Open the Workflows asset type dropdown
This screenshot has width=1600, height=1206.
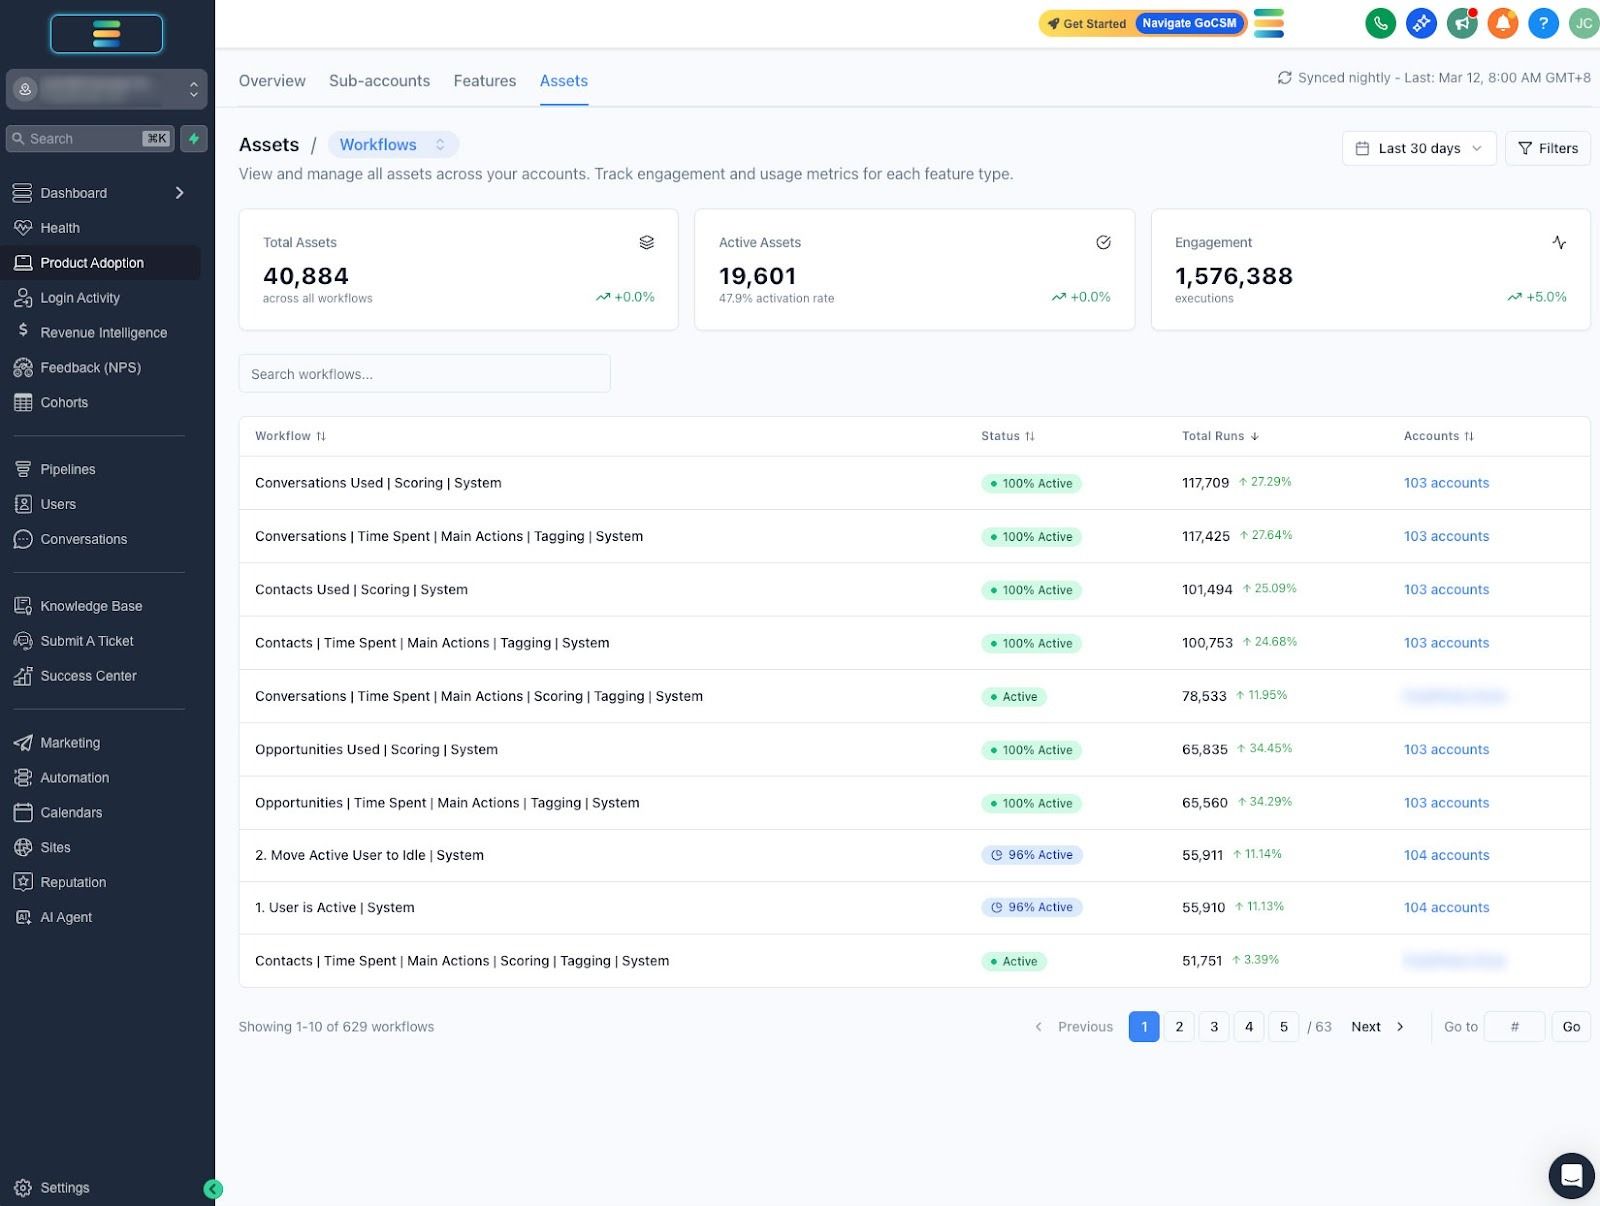click(393, 145)
